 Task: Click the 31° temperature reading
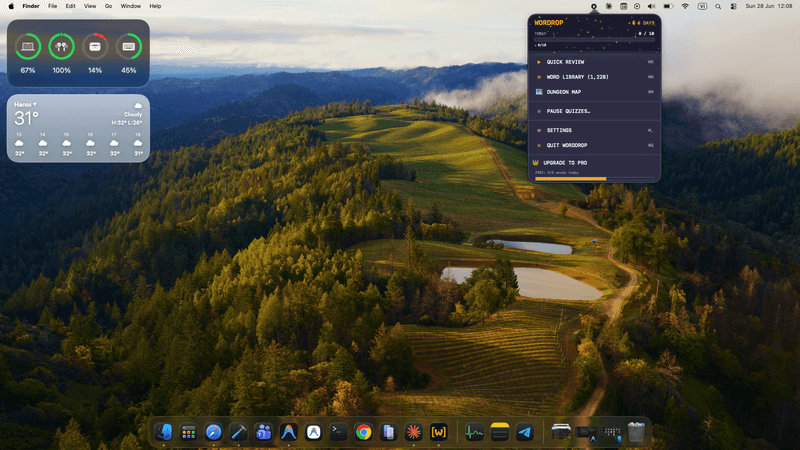pos(26,118)
